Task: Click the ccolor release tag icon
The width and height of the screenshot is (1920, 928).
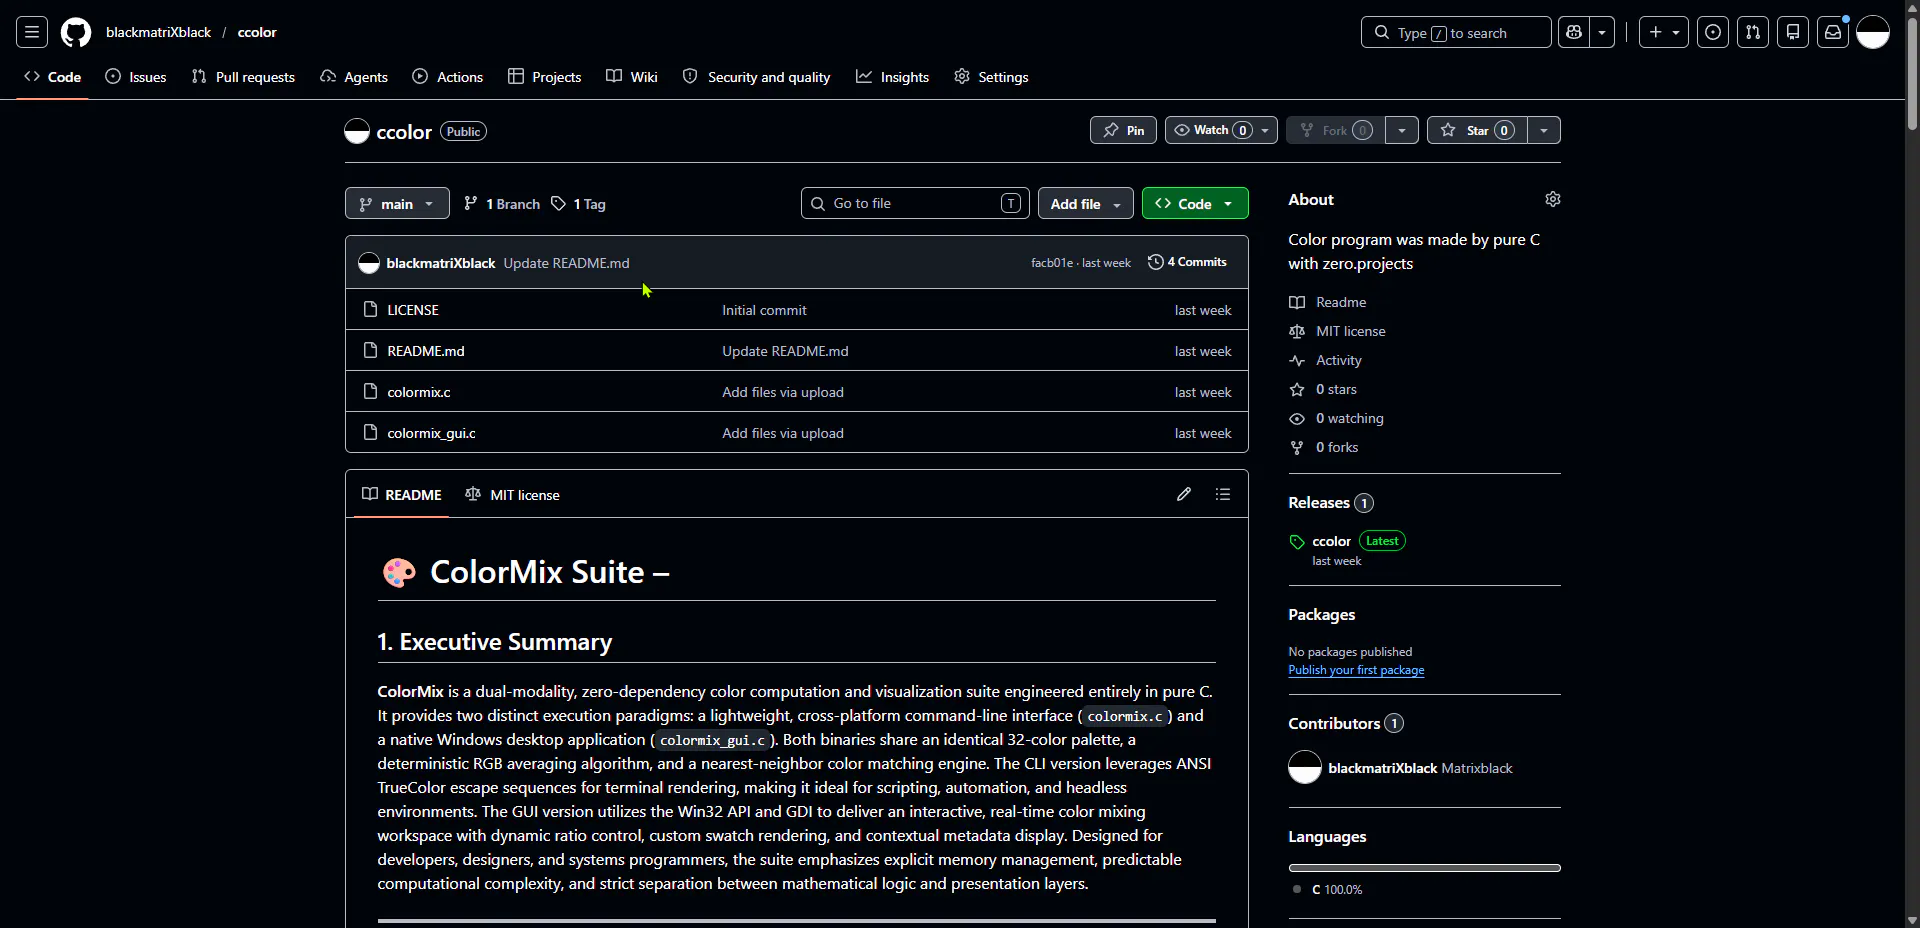Action: tap(1297, 542)
